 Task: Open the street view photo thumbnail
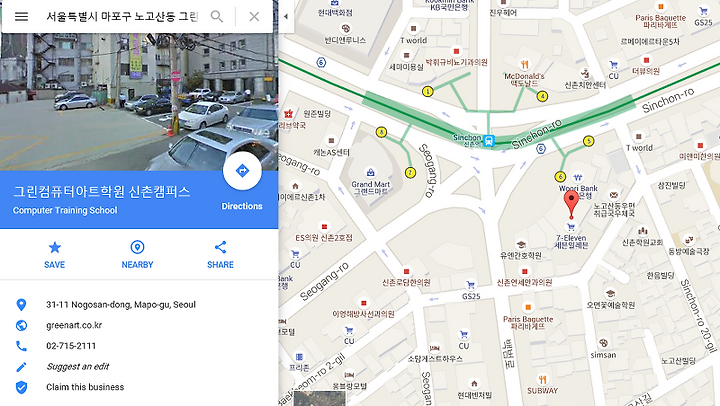pos(139,101)
